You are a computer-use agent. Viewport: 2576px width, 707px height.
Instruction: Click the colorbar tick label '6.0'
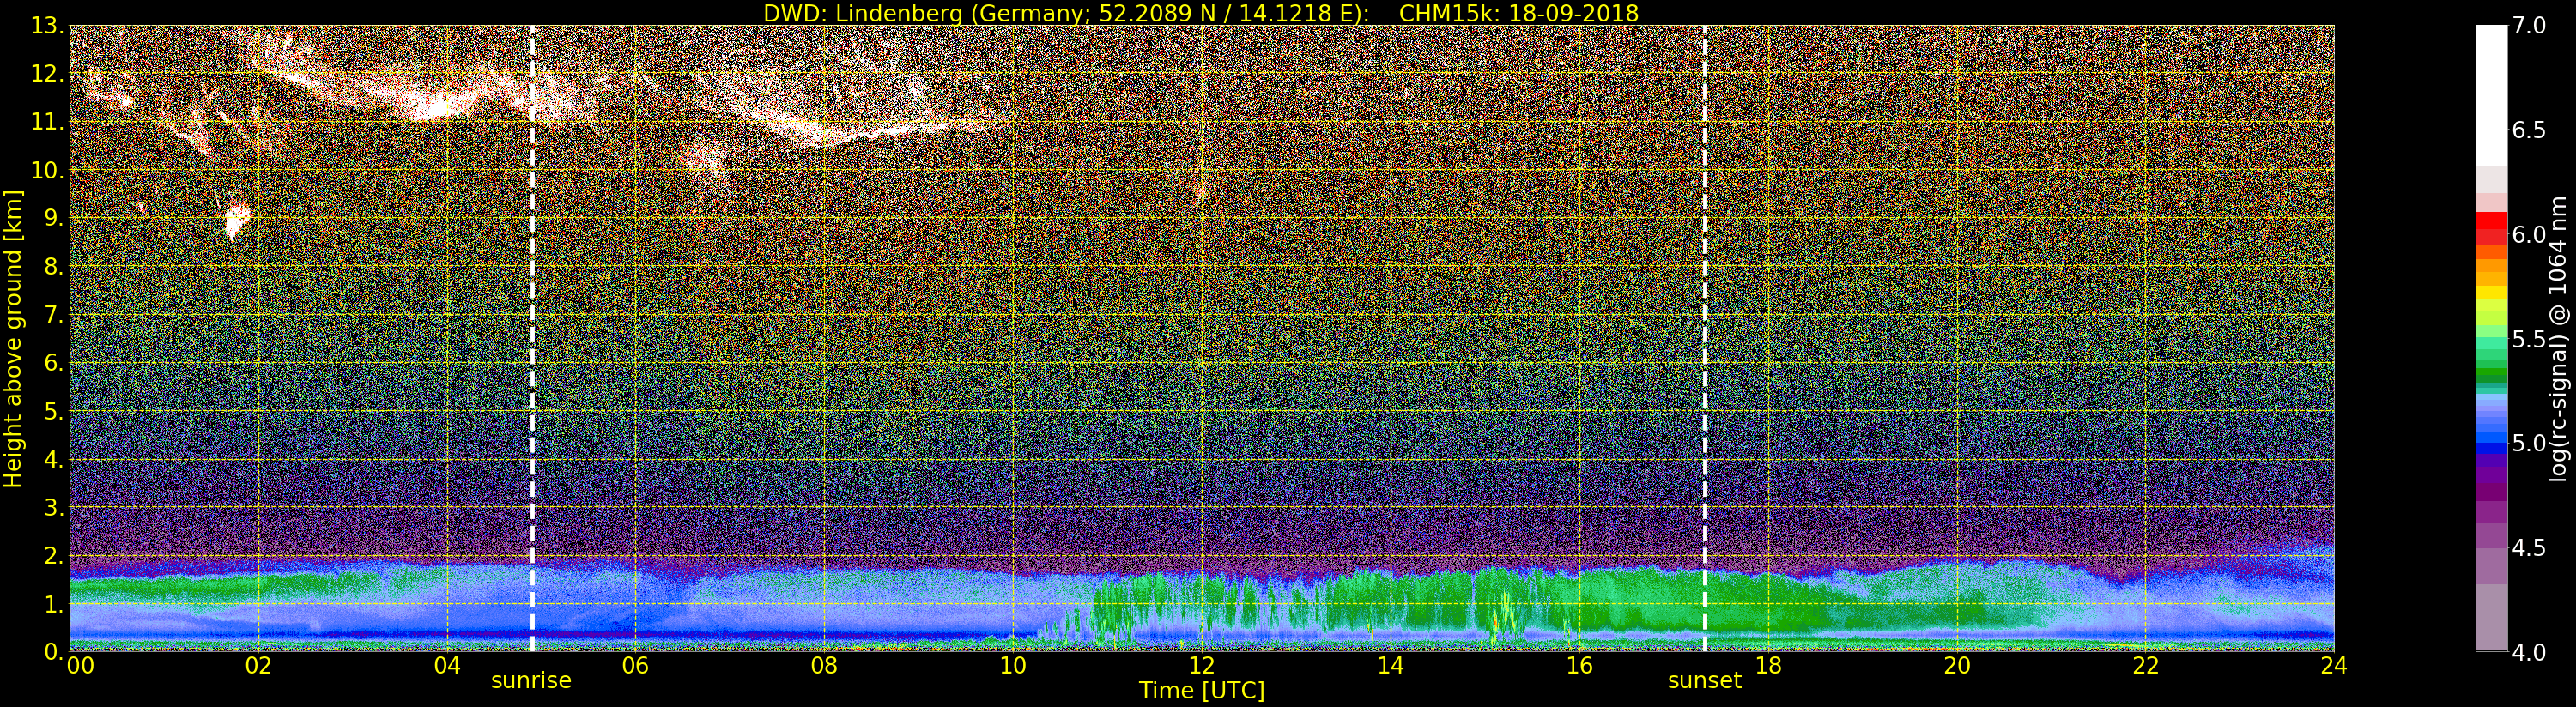pyautogui.click(x=2528, y=235)
